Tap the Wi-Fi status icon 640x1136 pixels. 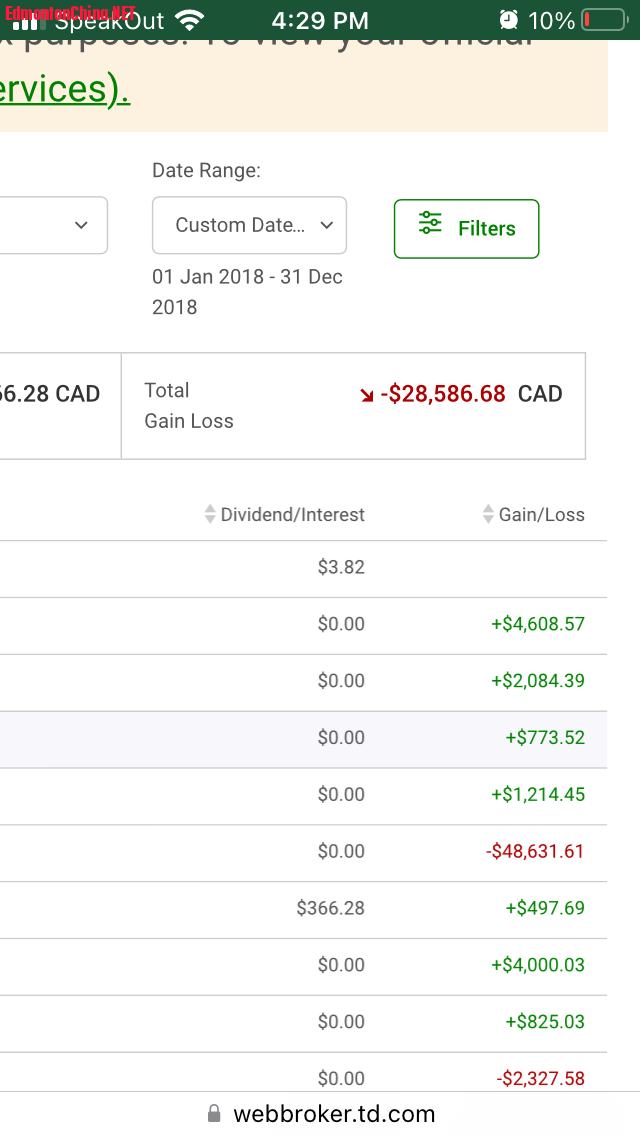[188, 20]
